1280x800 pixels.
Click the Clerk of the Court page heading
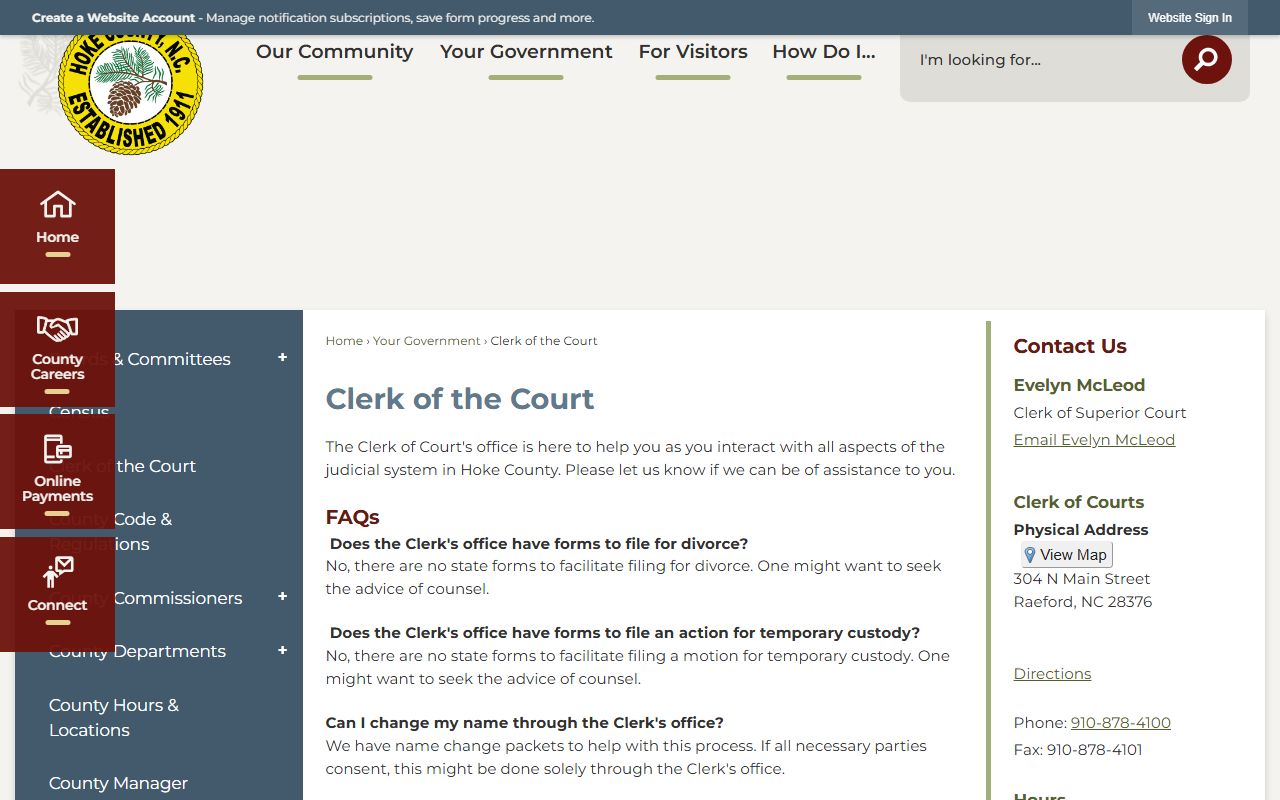coord(460,399)
